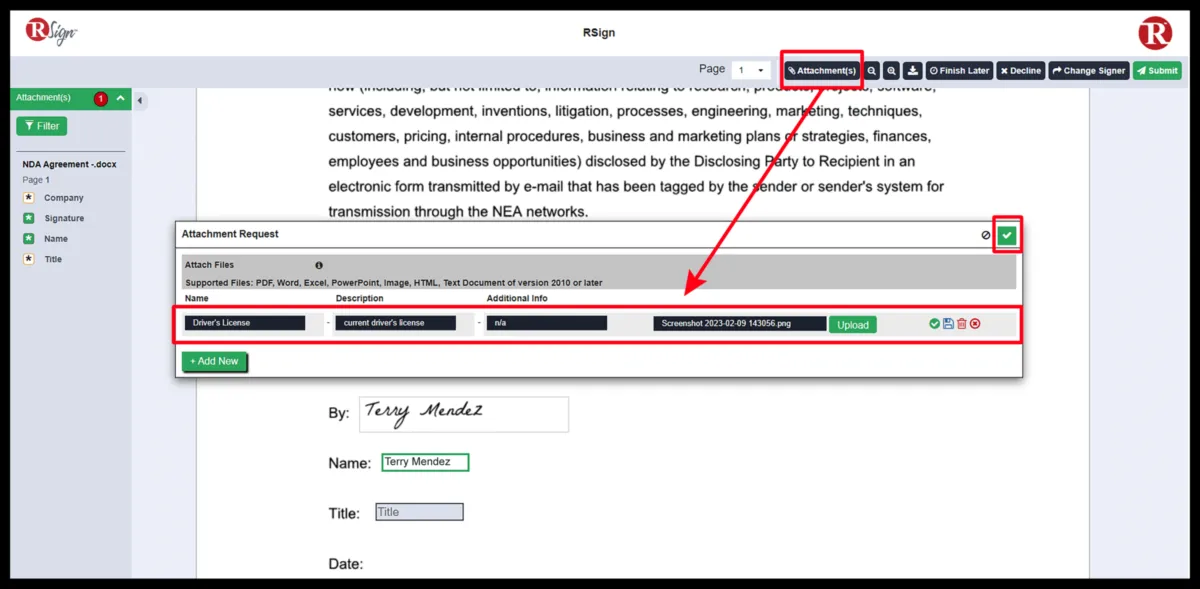Click the Supported Files text line
This screenshot has height=589, width=1200.
[394, 283]
